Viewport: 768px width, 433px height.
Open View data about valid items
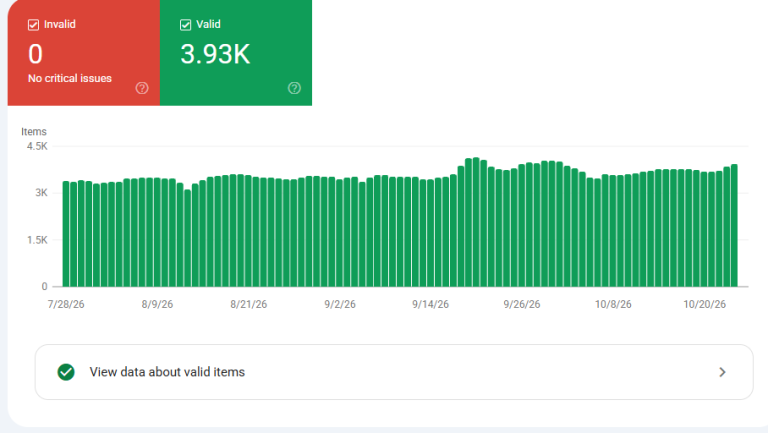(x=394, y=372)
